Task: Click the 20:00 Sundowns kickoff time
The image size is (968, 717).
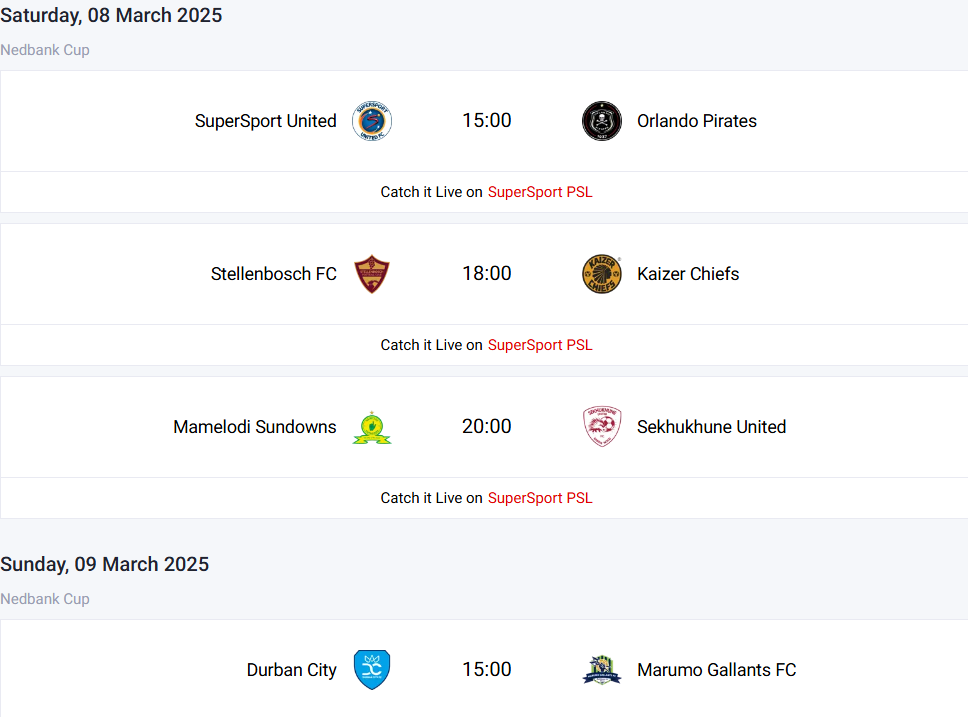Action: (x=487, y=427)
